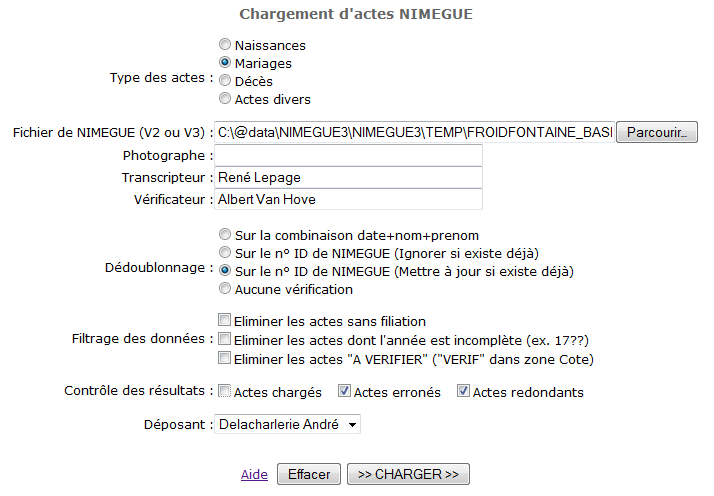Select Aucune vérification radio button
The height and width of the screenshot is (496, 714).
225,289
